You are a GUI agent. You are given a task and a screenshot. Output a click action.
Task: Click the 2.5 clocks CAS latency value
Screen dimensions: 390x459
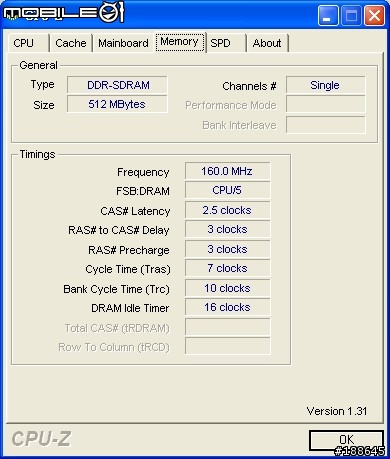point(228,210)
